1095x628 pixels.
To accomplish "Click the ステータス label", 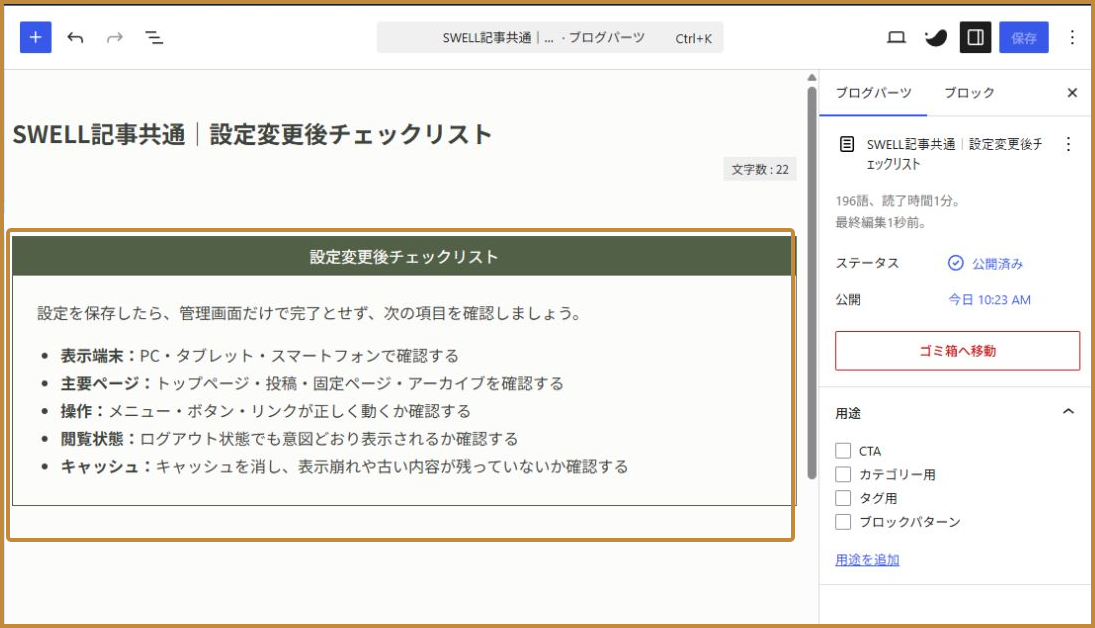I will pyautogui.click(x=867, y=263).
